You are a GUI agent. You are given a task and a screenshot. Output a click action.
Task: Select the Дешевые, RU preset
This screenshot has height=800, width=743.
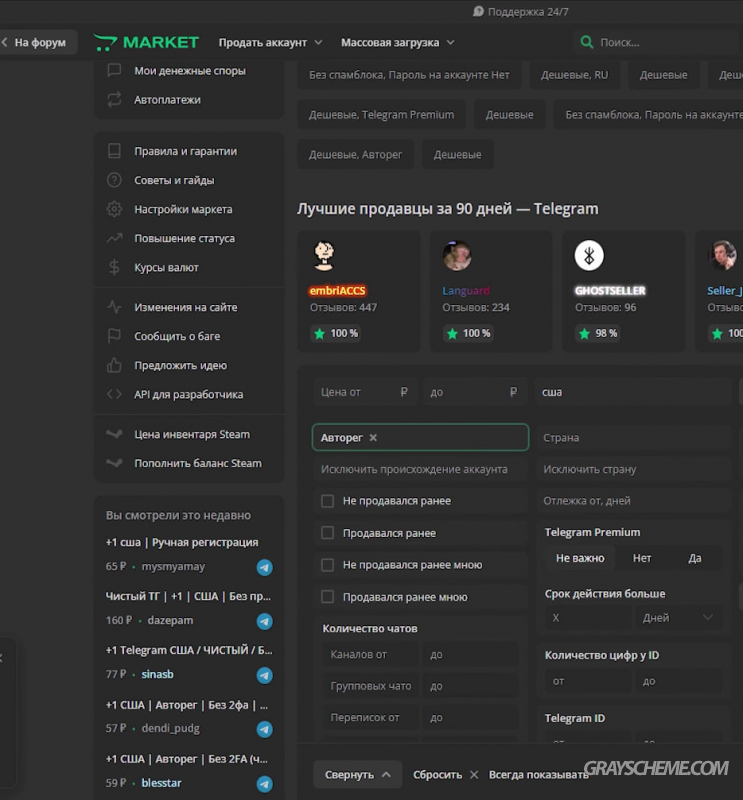574,75
